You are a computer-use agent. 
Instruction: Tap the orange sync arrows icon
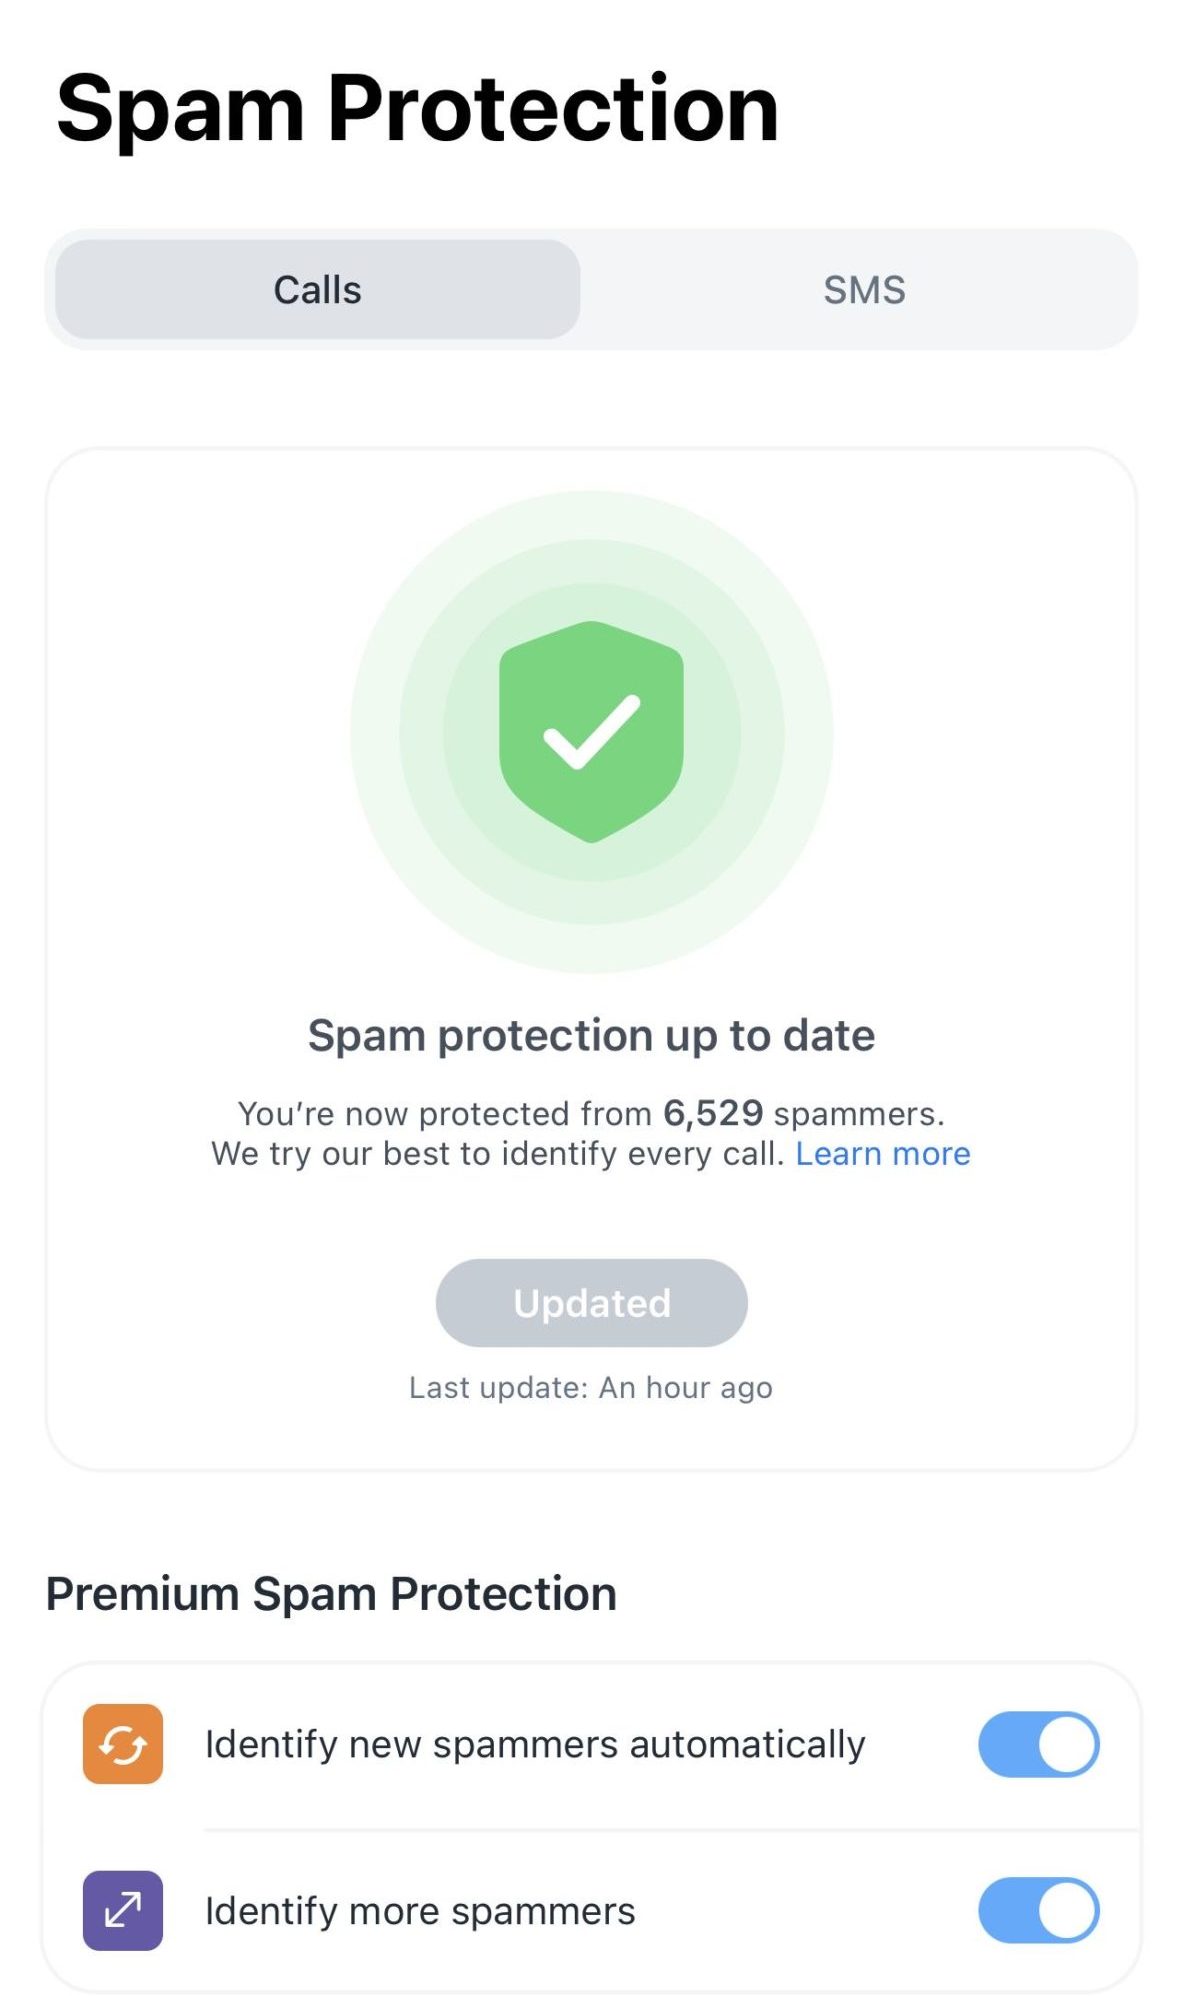(123, 1744)
